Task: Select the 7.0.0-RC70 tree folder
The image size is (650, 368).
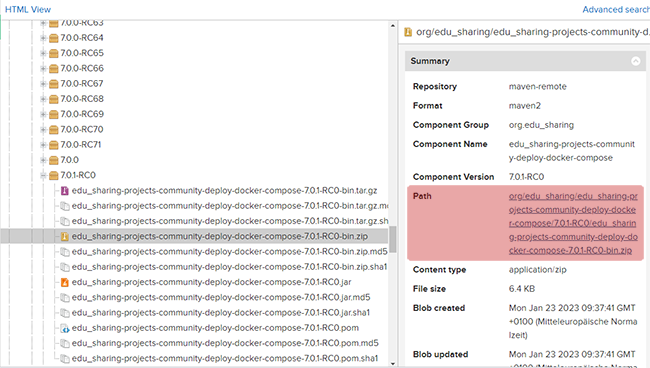Action: tap(82, 130)
